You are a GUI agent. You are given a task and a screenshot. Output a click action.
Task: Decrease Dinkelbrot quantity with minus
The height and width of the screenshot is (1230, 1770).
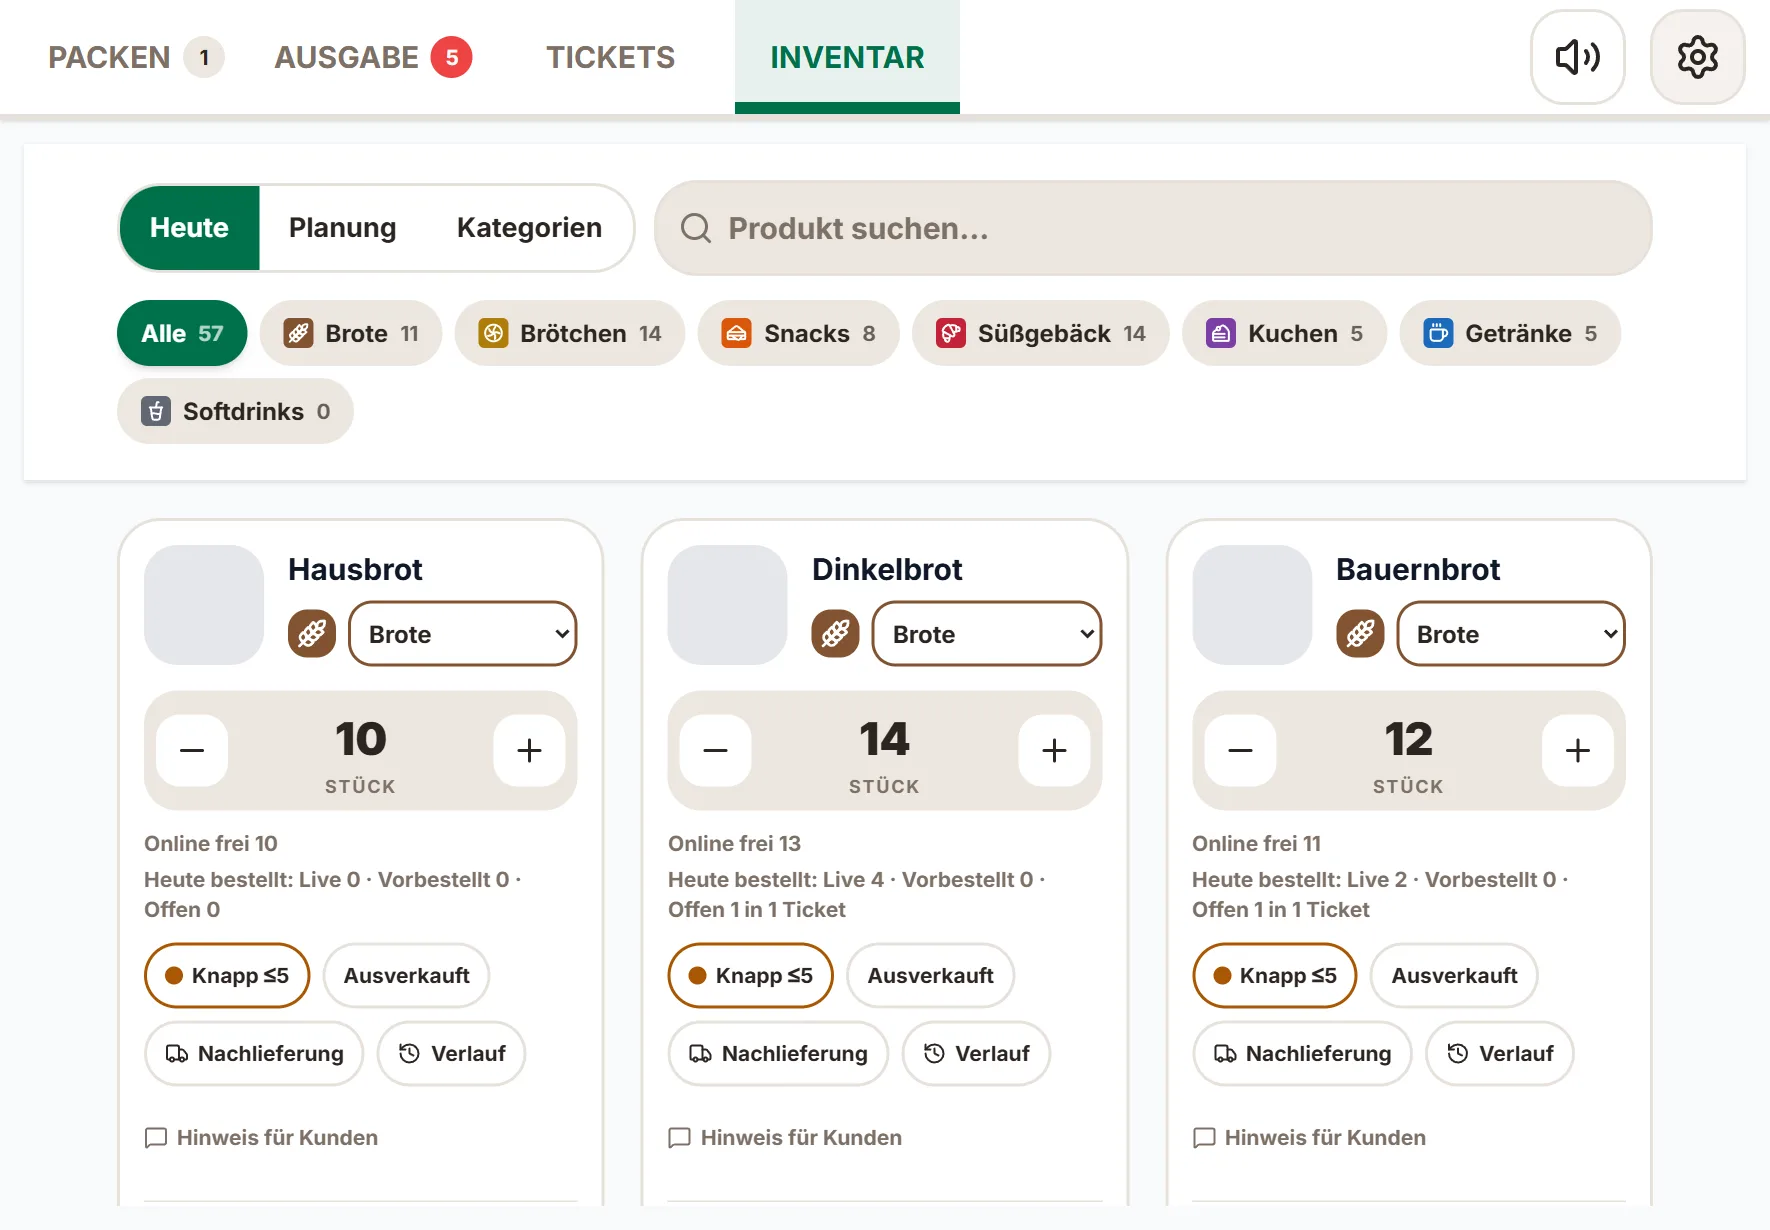click(x=716, y=750)
